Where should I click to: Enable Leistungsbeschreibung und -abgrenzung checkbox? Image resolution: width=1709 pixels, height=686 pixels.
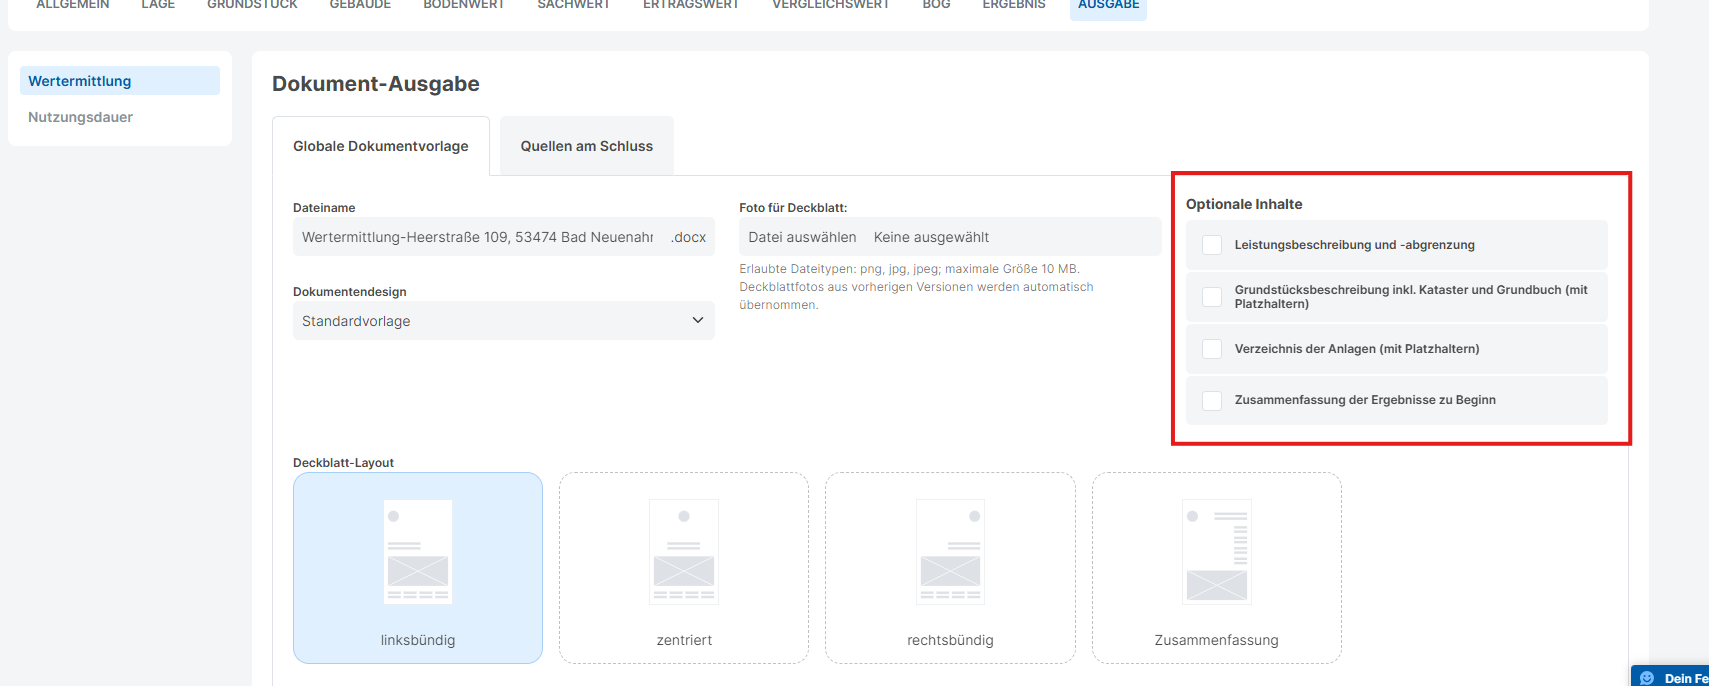tap(1212, 245)
